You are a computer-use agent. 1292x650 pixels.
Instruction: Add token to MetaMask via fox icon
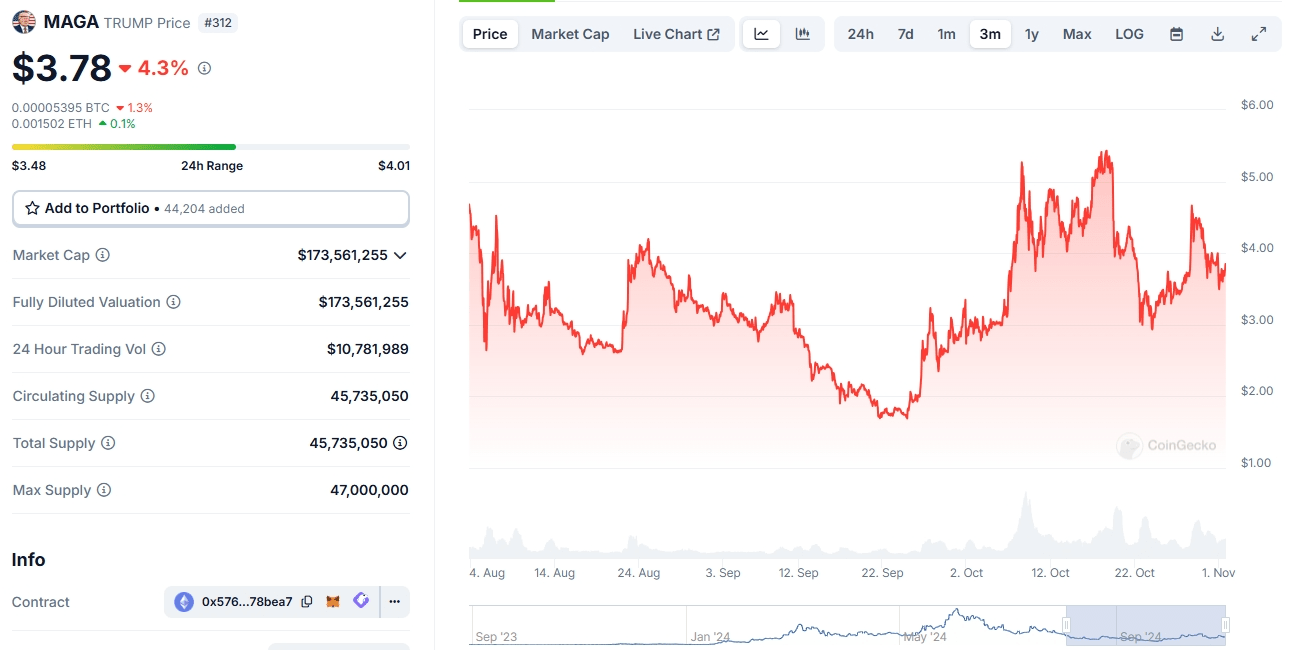pyautogui.click(x=334, y=602)
